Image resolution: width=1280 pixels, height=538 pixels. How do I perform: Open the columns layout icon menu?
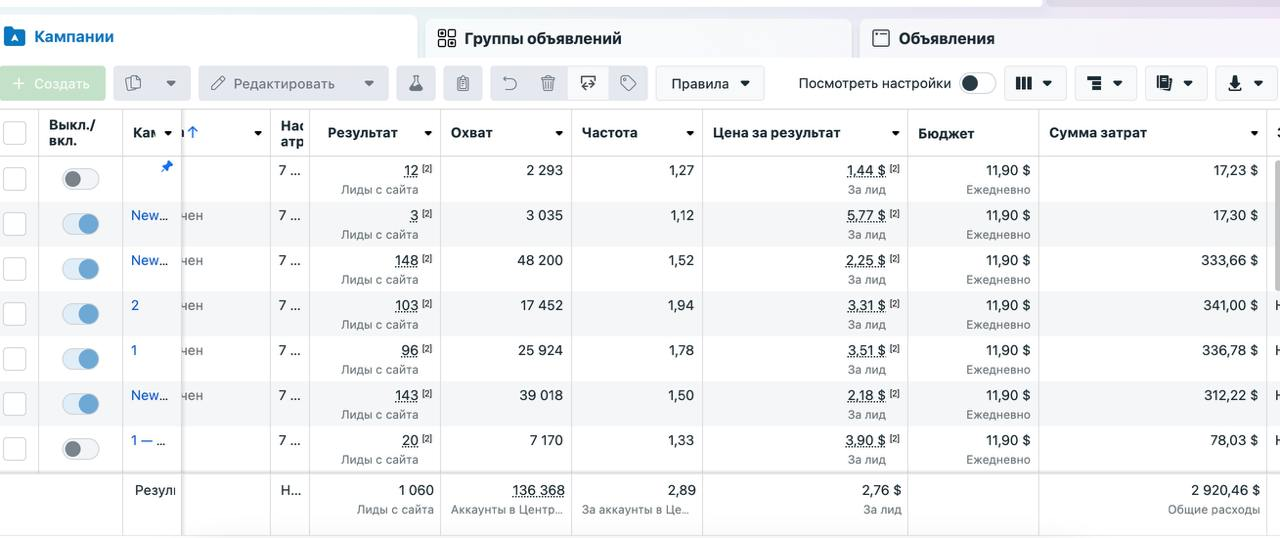tap(1034, 84)
